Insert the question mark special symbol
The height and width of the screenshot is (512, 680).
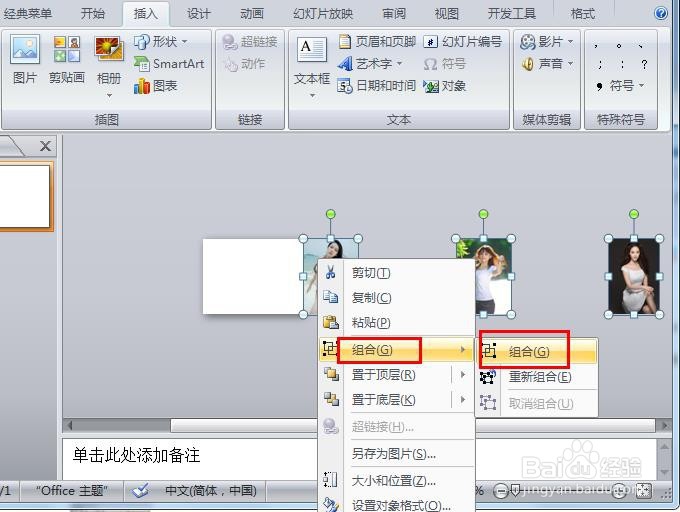pos(644,65)
